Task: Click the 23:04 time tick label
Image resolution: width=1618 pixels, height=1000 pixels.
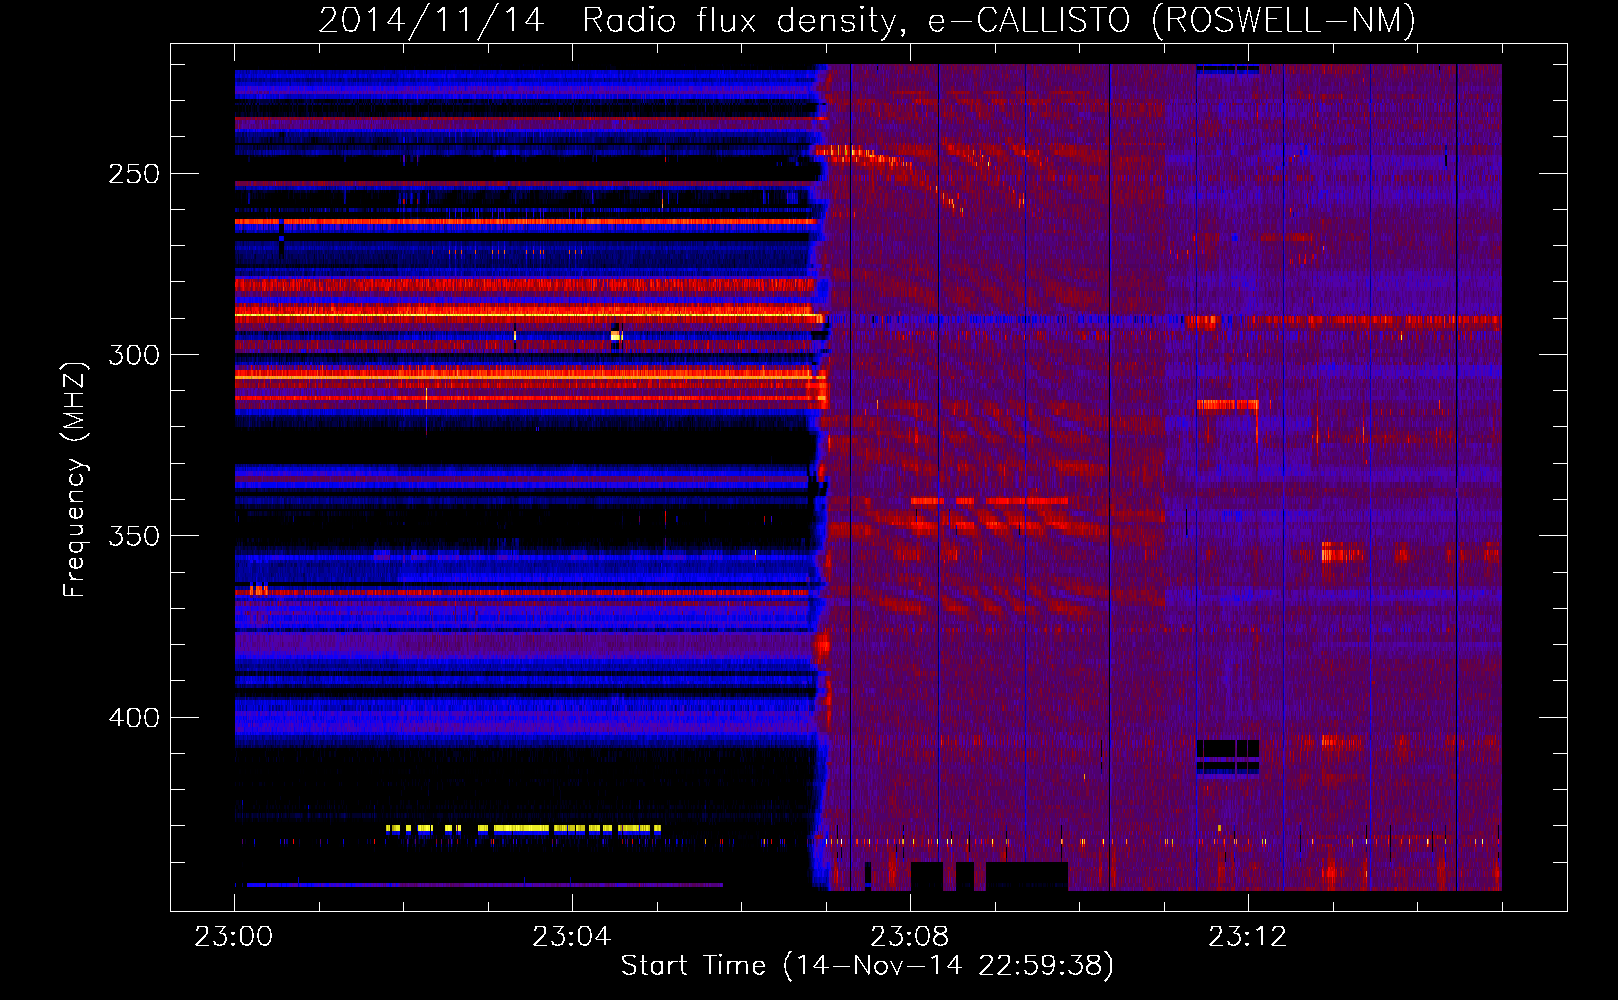Action: pyautogui.click(x=572, y=936)
